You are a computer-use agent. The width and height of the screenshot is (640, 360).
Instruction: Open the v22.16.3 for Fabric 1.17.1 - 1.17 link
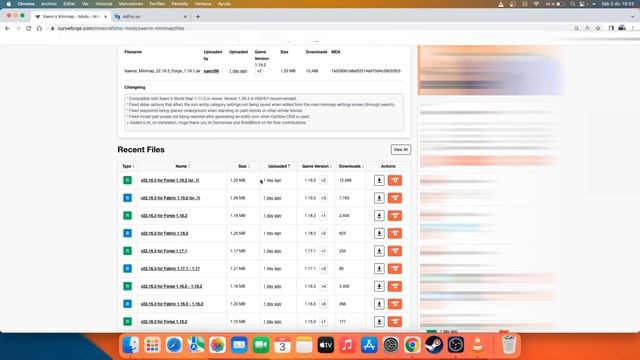click(x=170, y=269)
